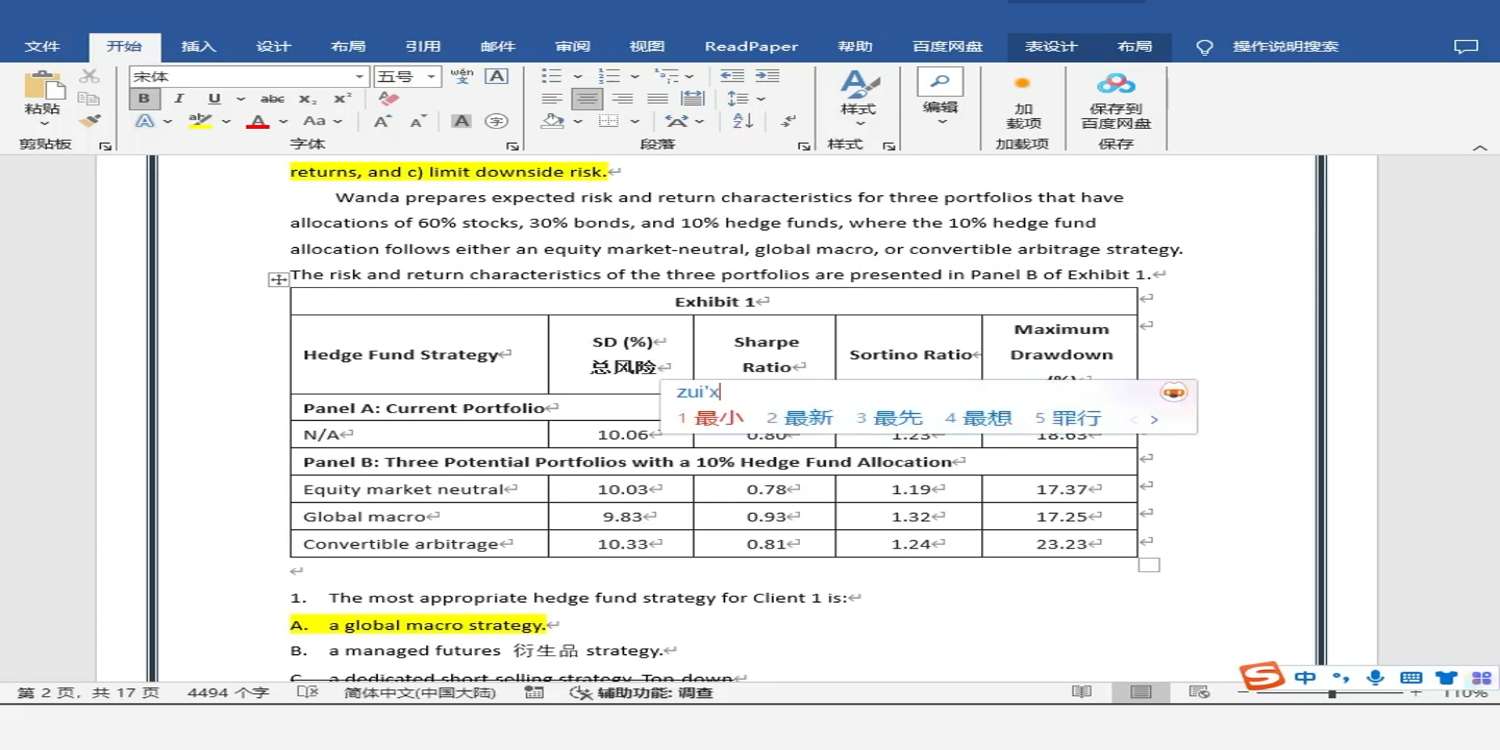Click the zoom slider in status bar
Image resolution: width=1500 pixels, height=750 pixels.
click(x=1332, y=693)
